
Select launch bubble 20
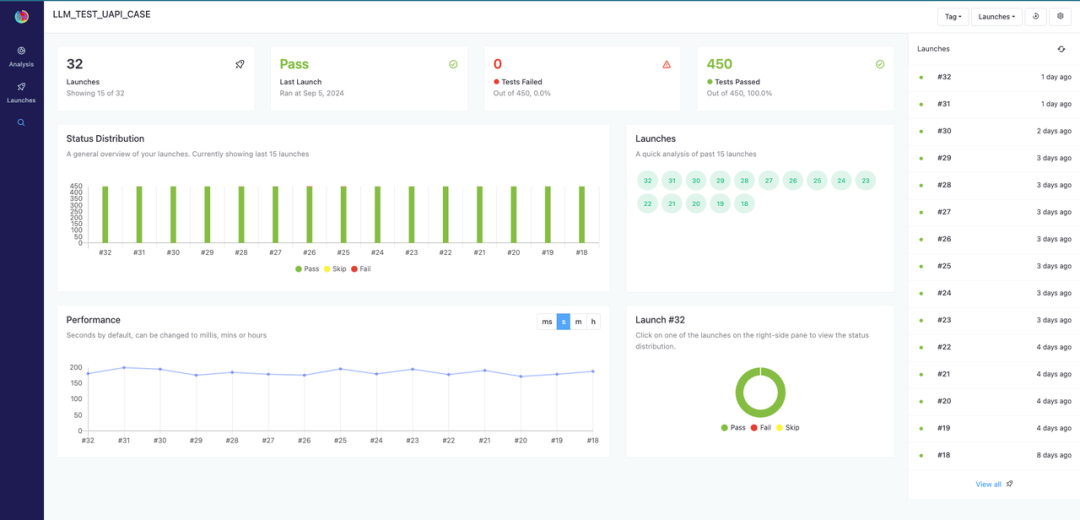pyautogui.click(x=696, y=203)
